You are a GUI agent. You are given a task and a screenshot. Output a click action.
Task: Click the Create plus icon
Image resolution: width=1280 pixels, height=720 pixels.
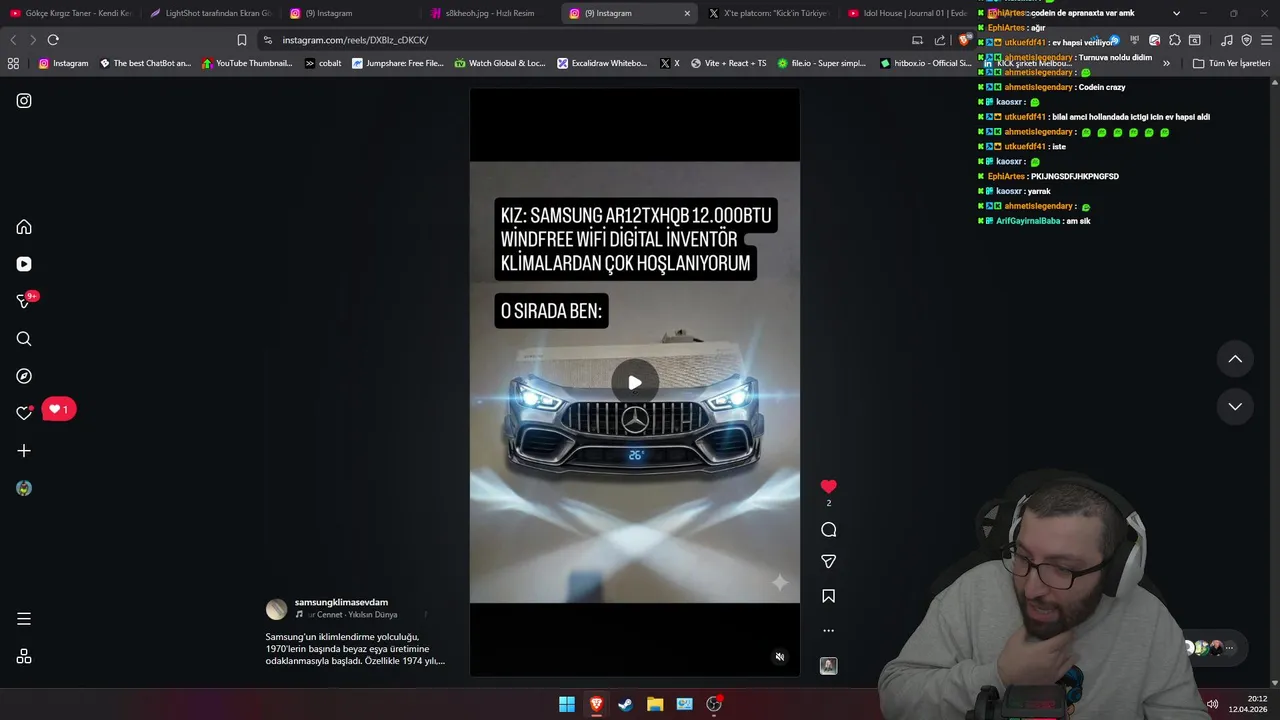point(24,451)
